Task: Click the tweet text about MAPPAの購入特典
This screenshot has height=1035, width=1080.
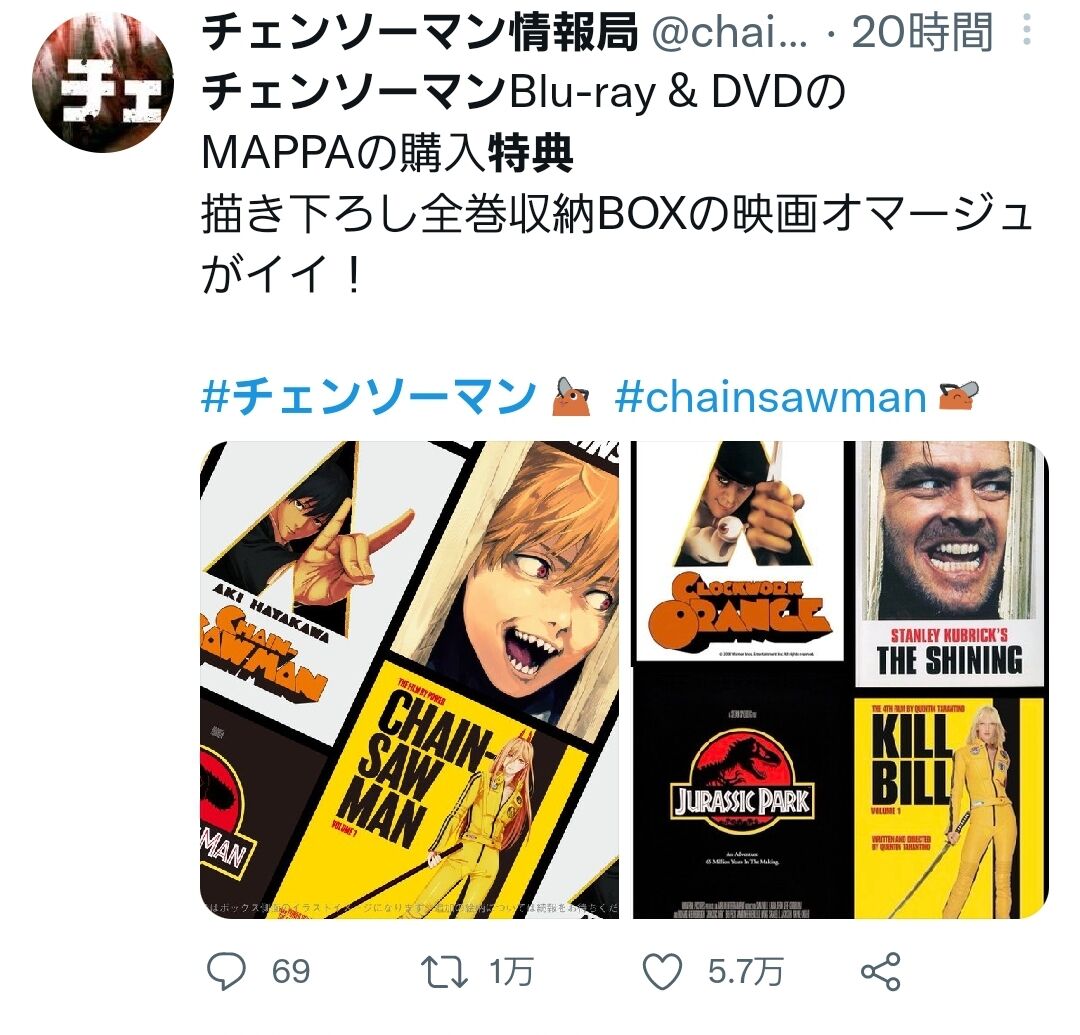Action: click(388, 153)
